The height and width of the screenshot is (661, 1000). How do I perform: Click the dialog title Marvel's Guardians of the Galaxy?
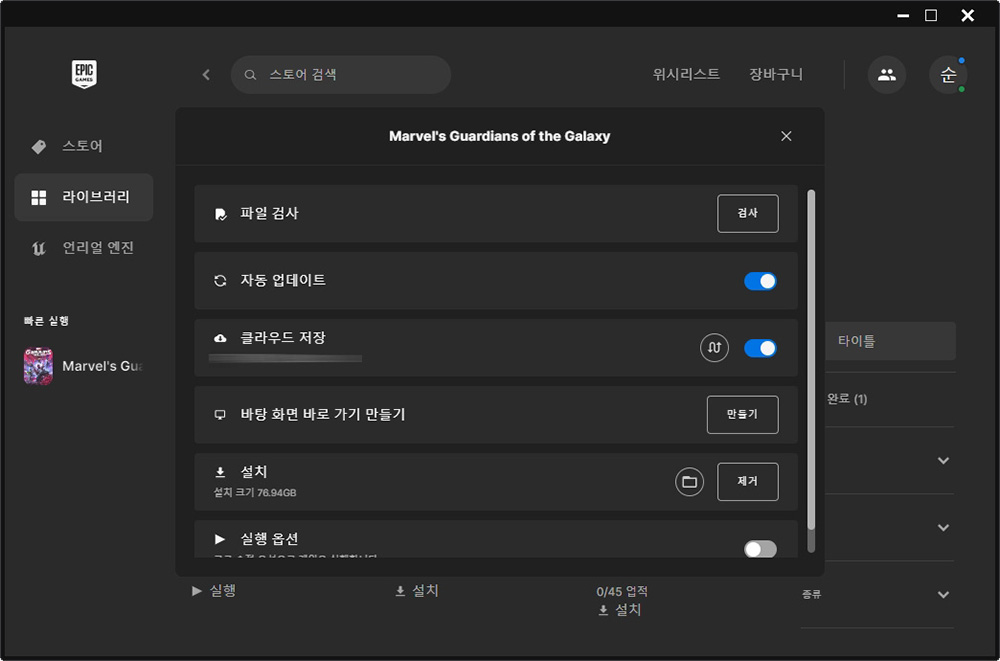click(x=499, y=137)
